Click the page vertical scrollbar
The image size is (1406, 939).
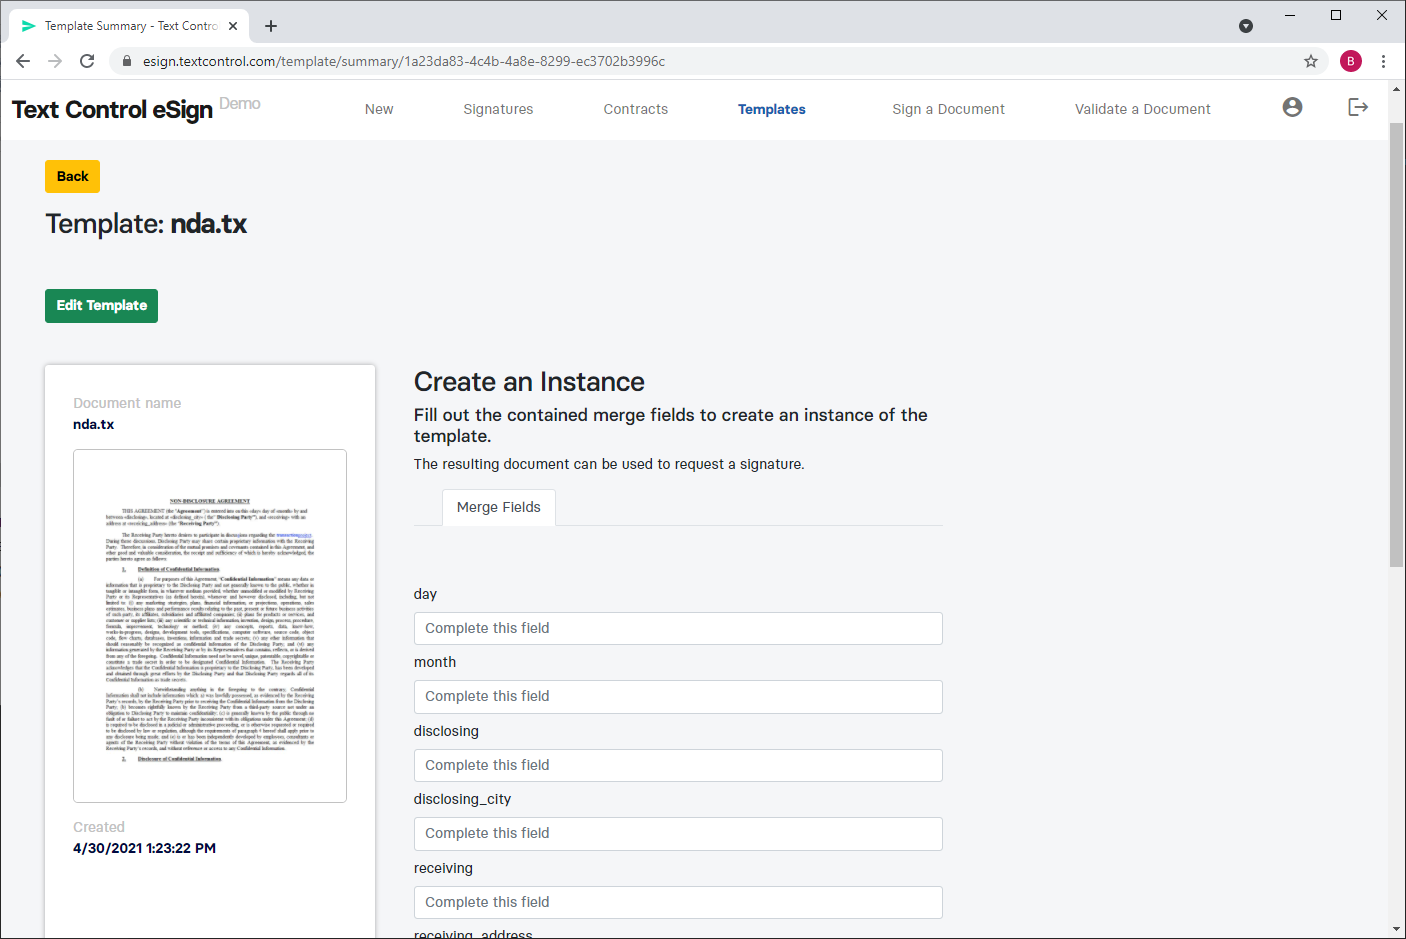tap(1396, 345)
